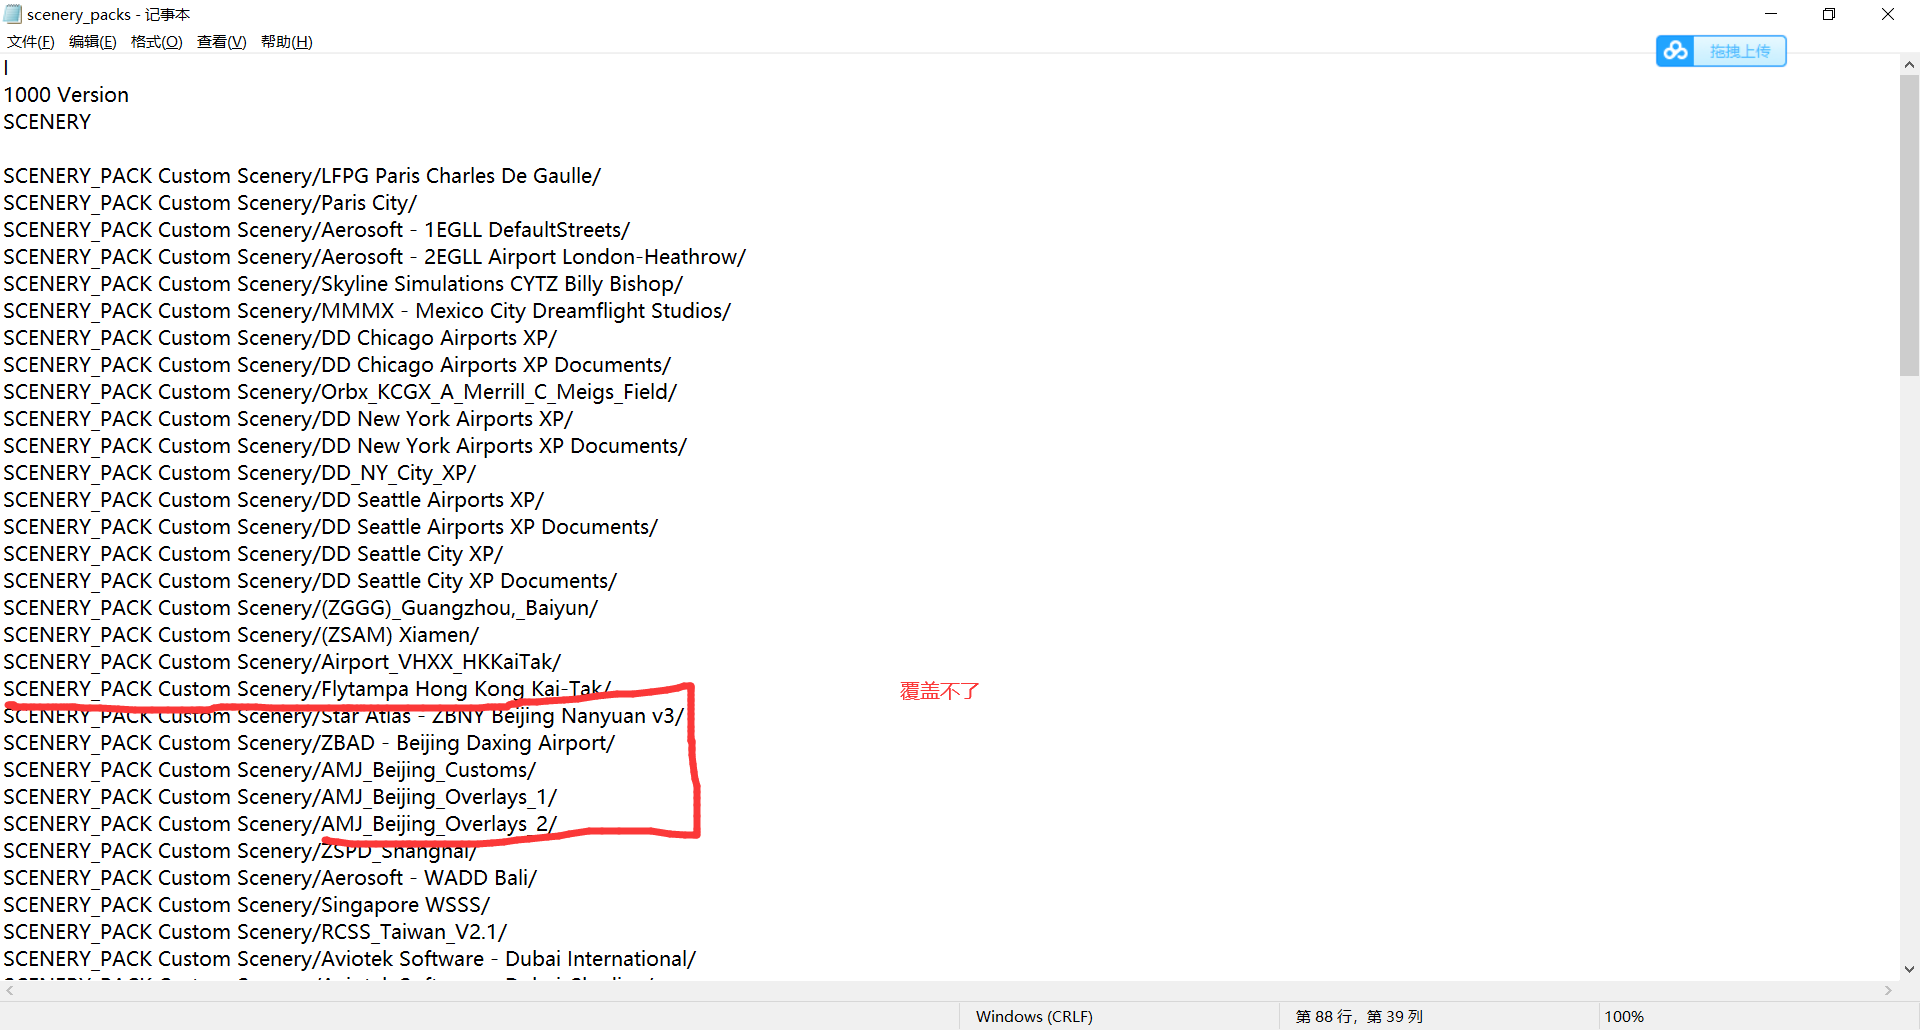1920x1030 pixels.
Task: Click the Notepad app icon in title bar
Action: click(13, 14)
